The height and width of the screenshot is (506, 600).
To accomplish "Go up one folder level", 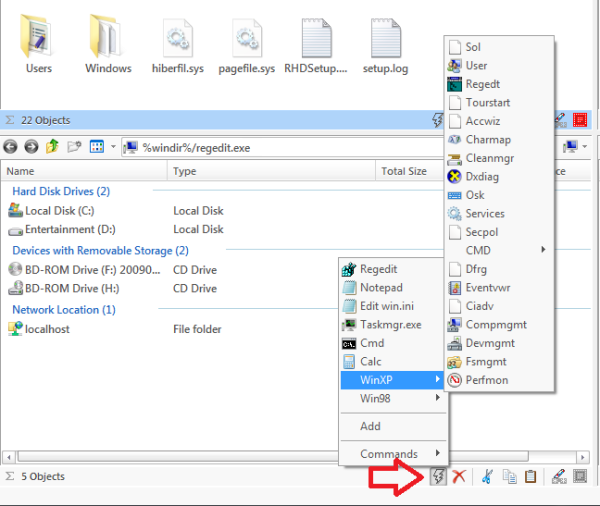I will [52, 146].
